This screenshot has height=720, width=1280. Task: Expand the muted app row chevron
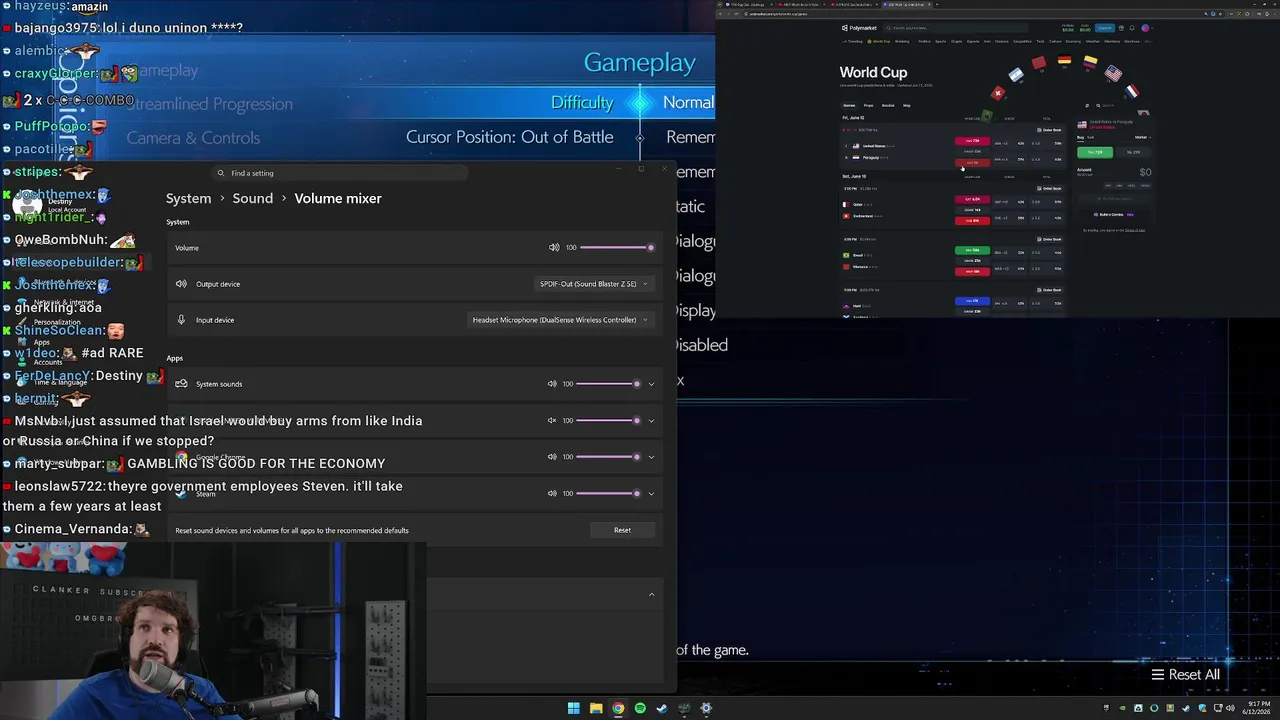(651, 421)
